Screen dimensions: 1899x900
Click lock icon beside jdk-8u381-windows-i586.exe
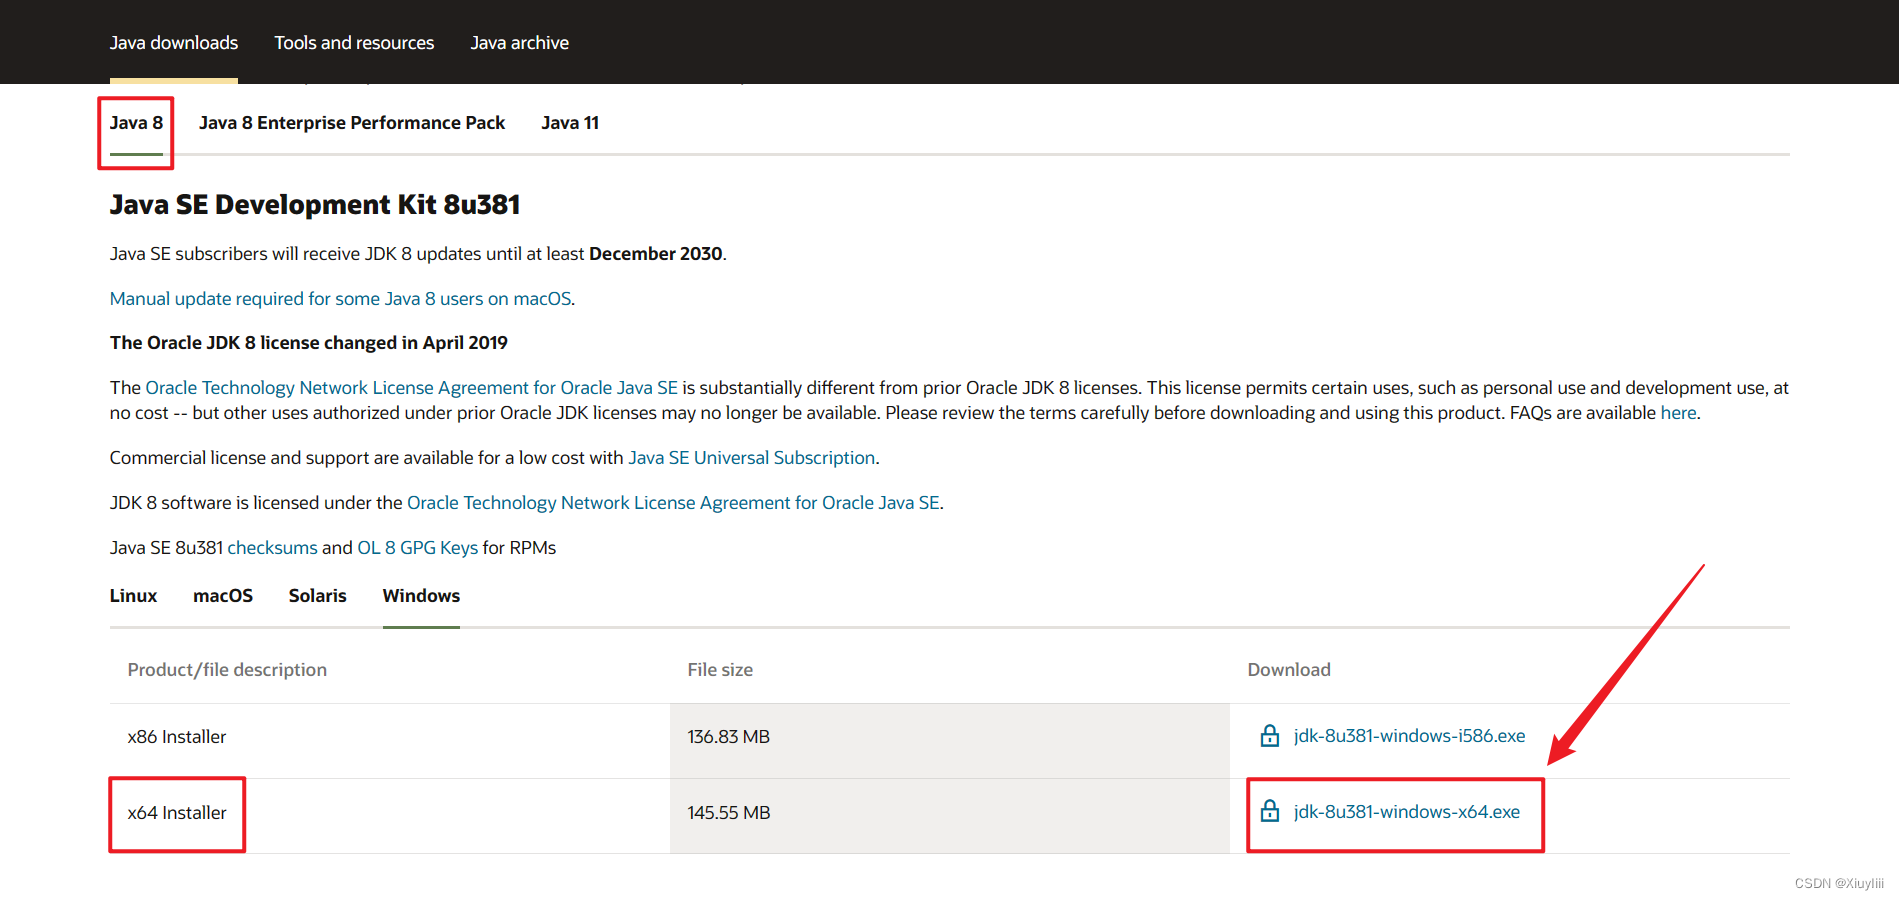point(1269,736)
